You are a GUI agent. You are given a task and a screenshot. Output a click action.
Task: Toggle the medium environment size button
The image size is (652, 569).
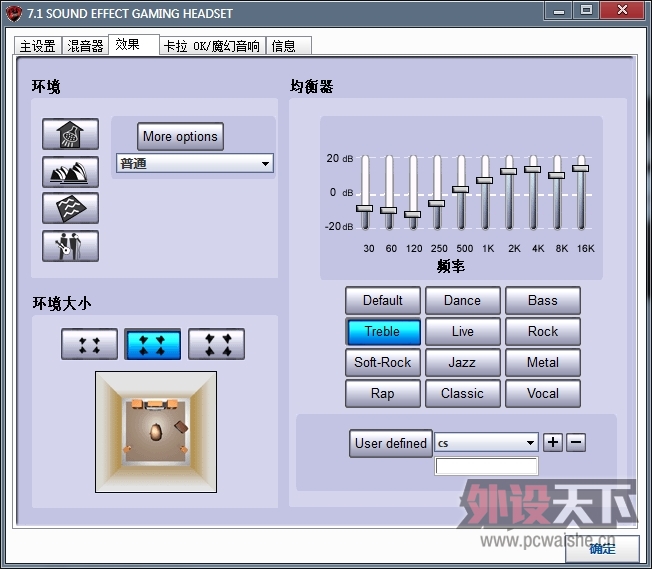[x=152, y=344]
